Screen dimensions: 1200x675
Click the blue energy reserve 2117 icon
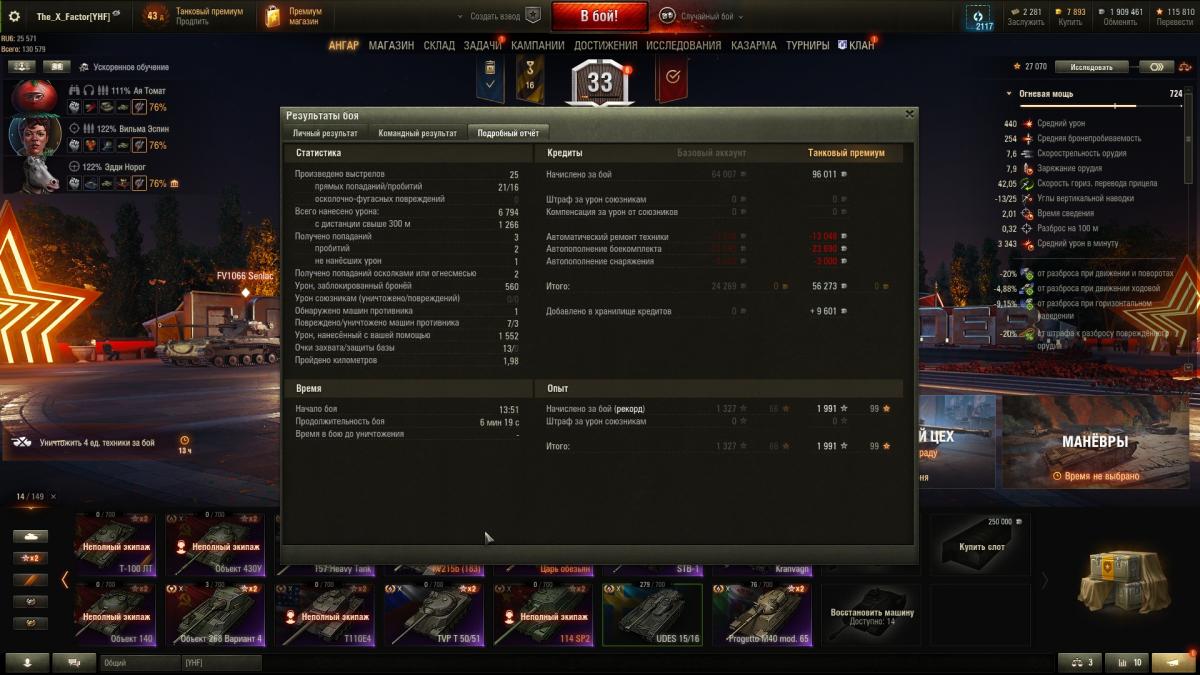tap(979, 17)
